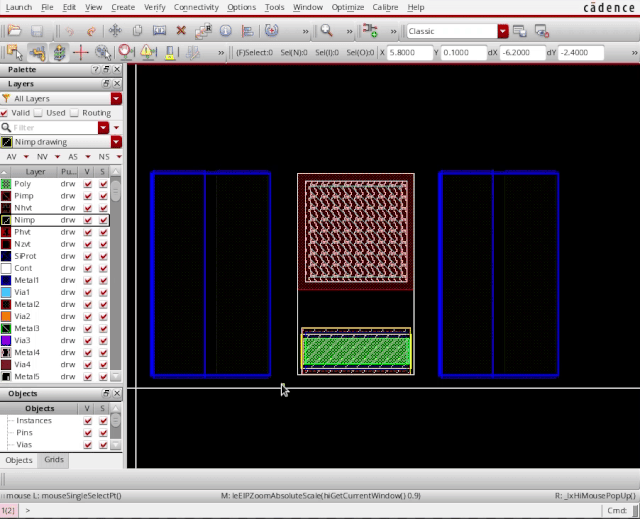This screenshot has width=640, height=519.
Task: Click the NS none-selectable button
Action: click(103, 157)
